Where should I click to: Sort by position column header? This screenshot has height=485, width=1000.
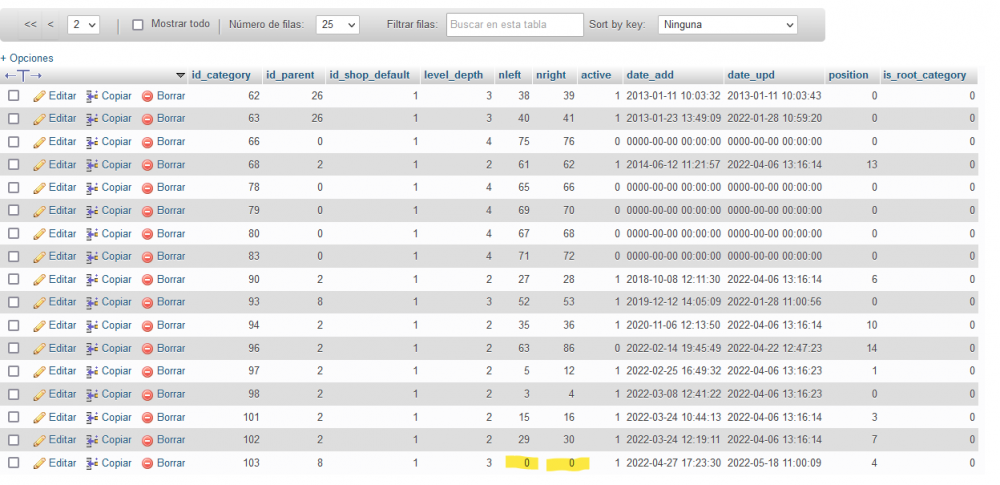coord(848,75)
